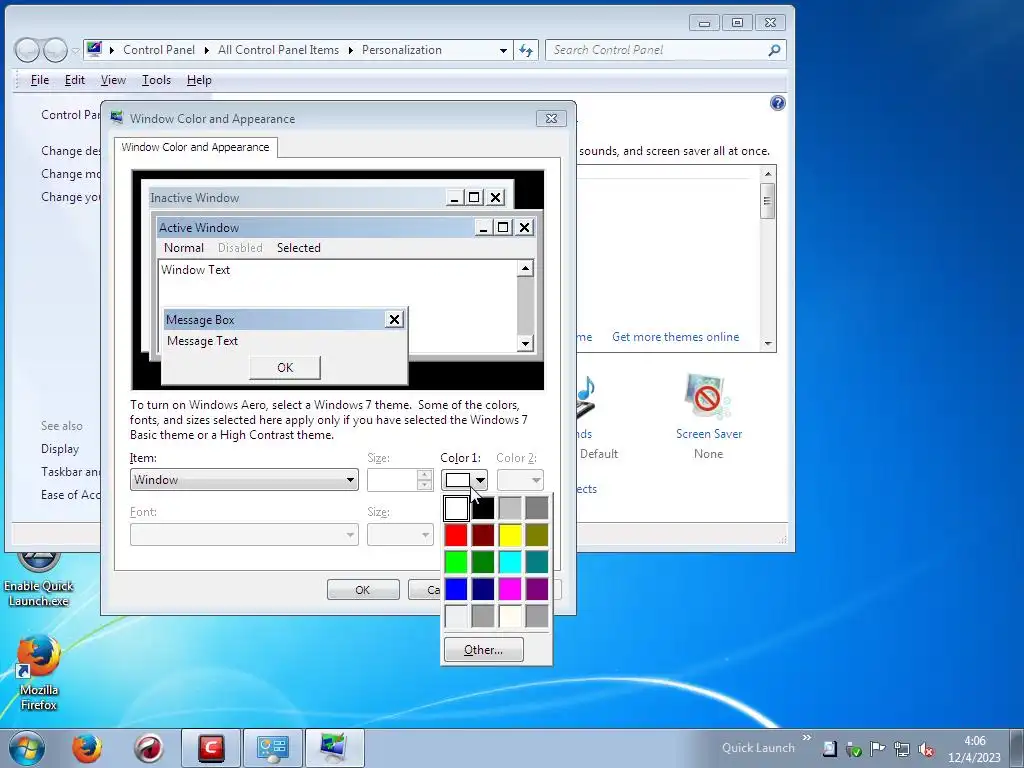Click OK in the Message Box preview
Viewport: 1024px width, 768px height.
click(285, 368)
